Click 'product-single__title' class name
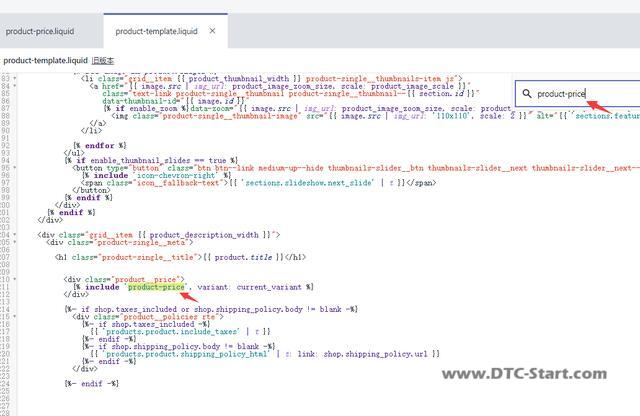 [x=148, y=257]
